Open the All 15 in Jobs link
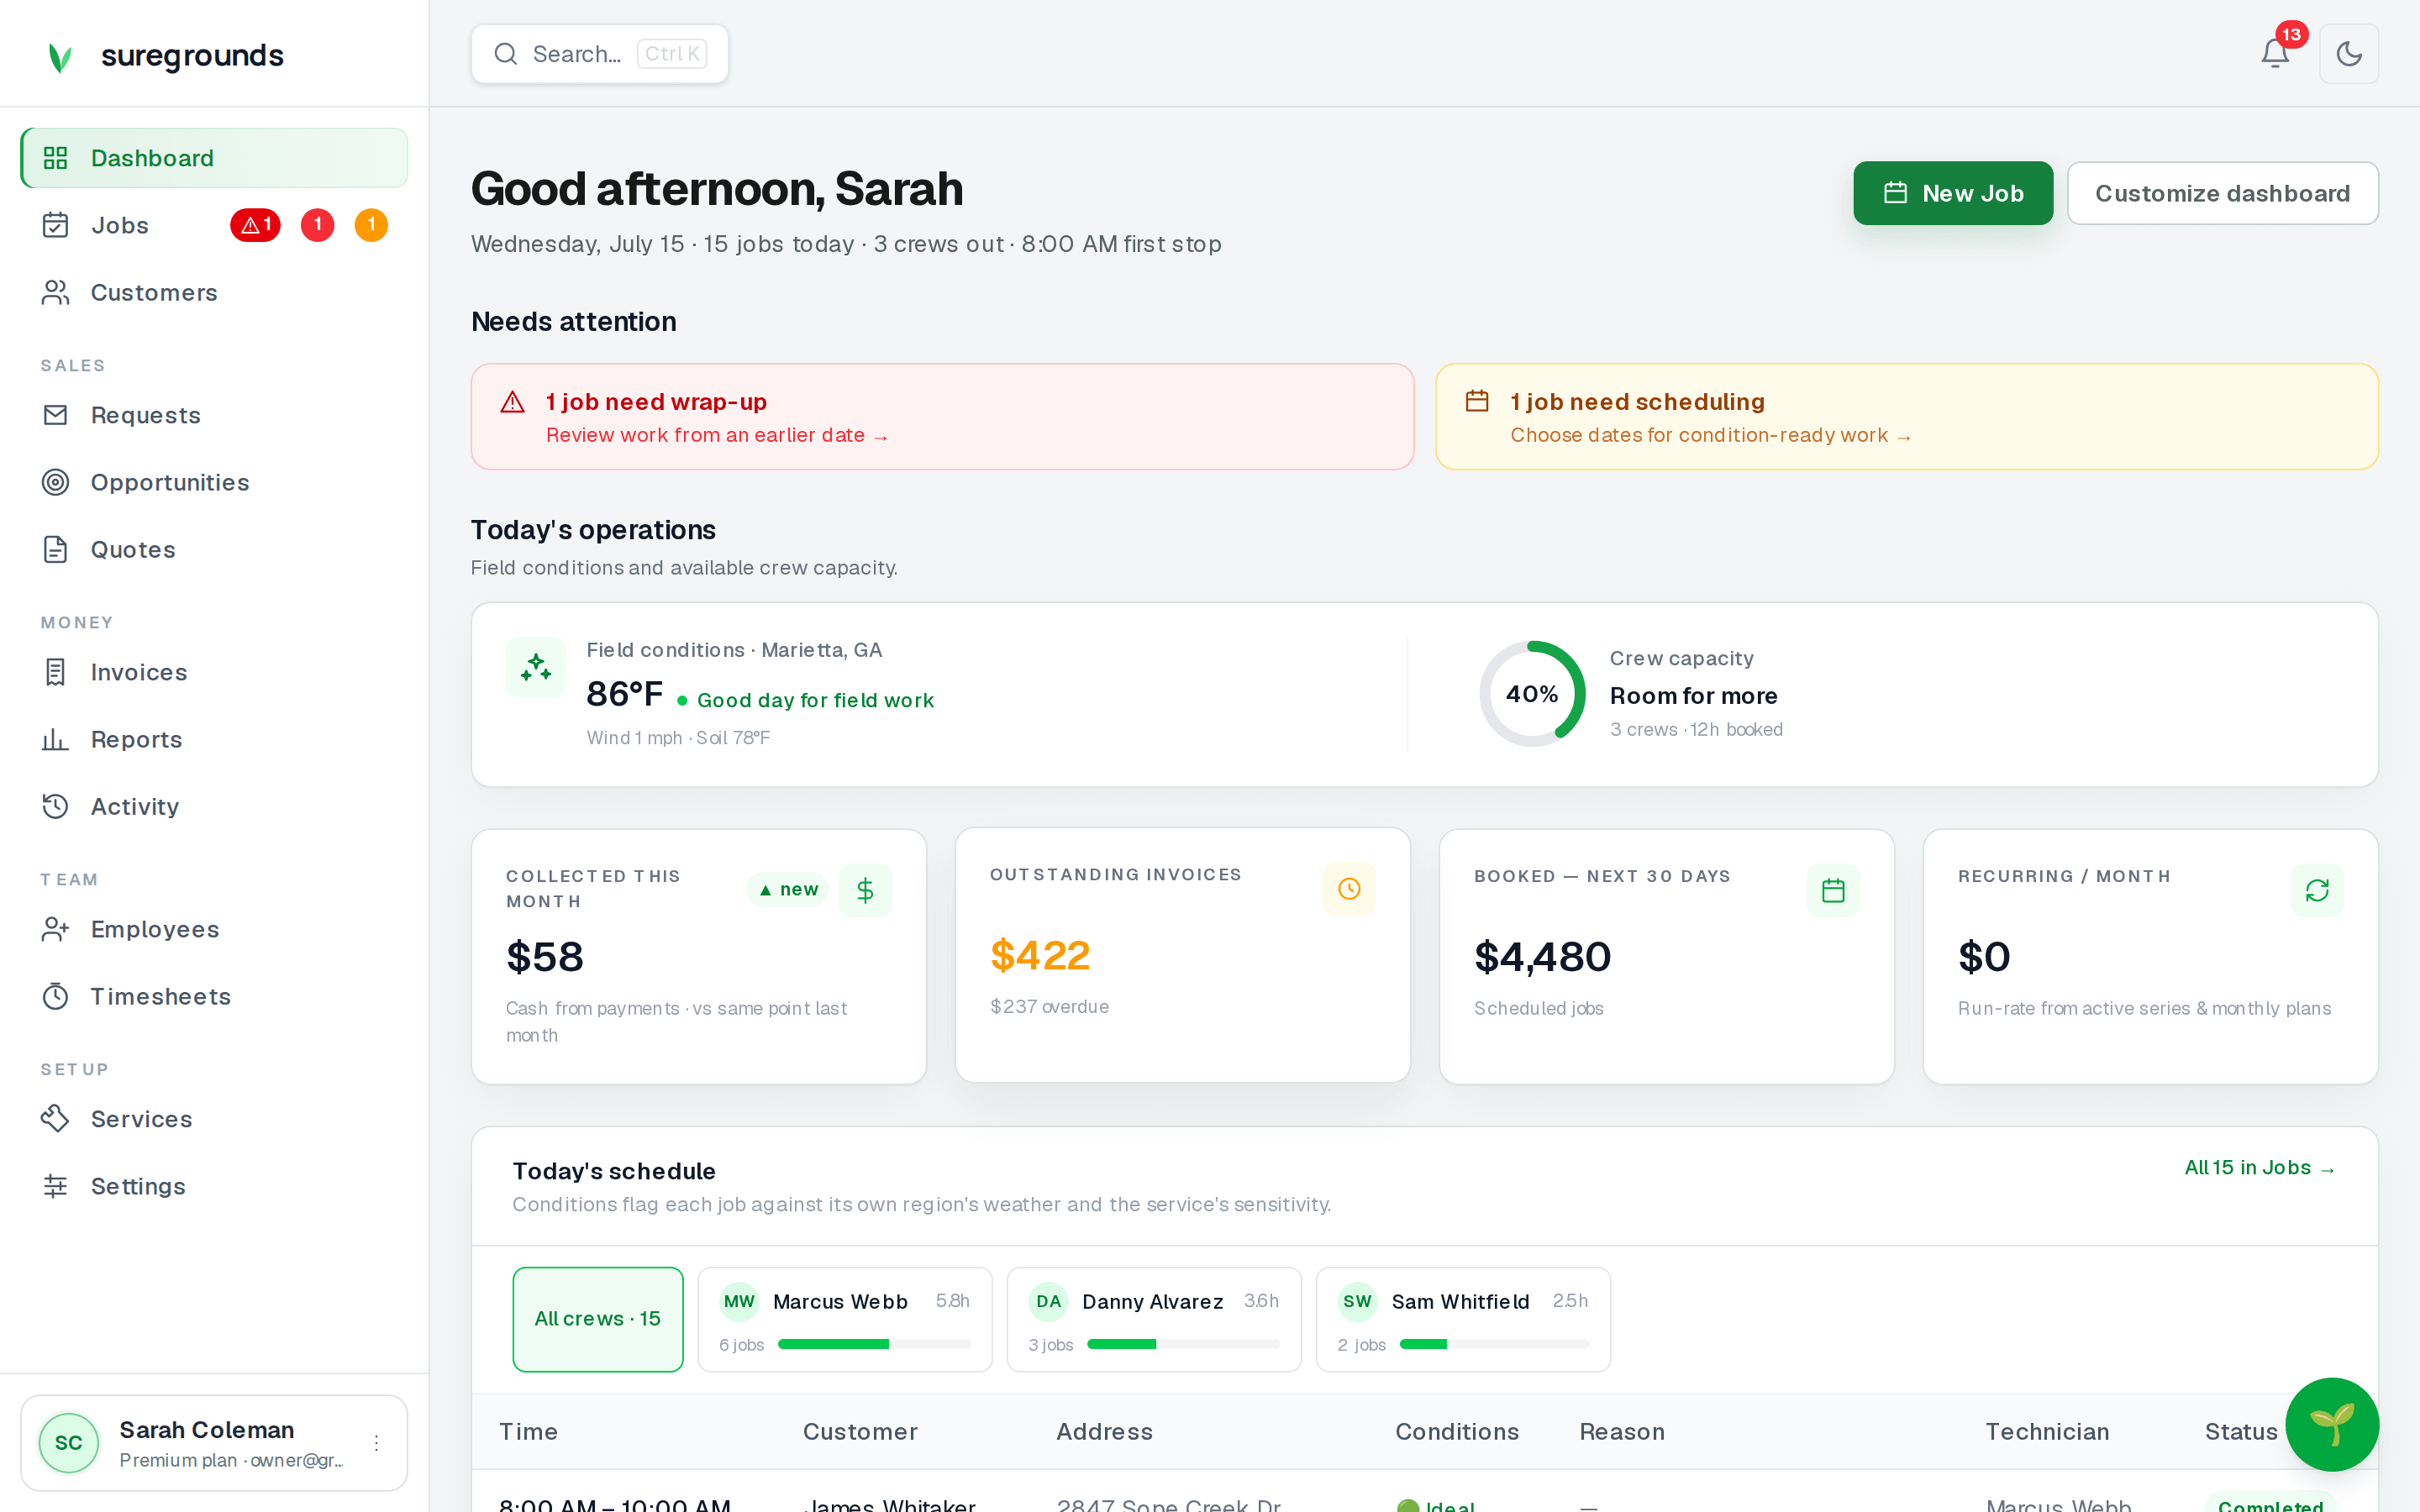Image resolution: width=2420 pixels, height=1512 pixels. point(2259,1168)
